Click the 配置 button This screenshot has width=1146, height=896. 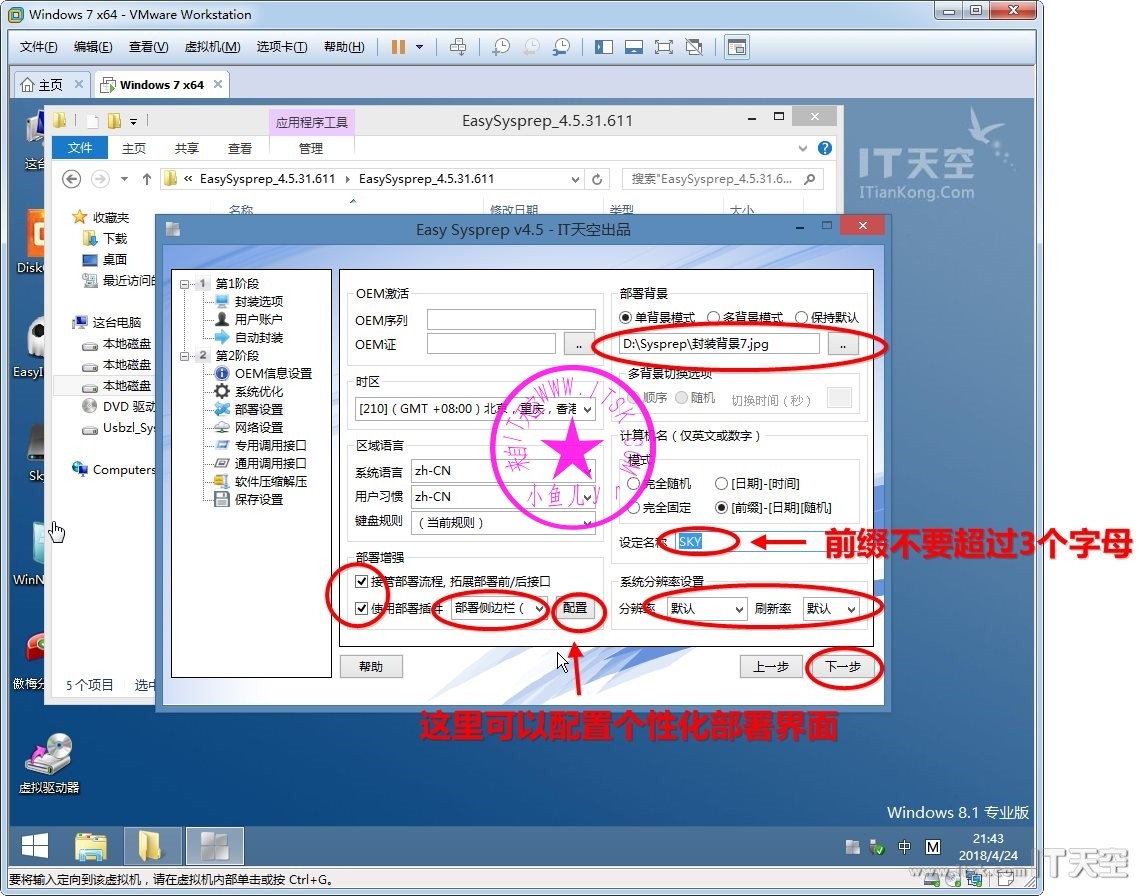575,608
